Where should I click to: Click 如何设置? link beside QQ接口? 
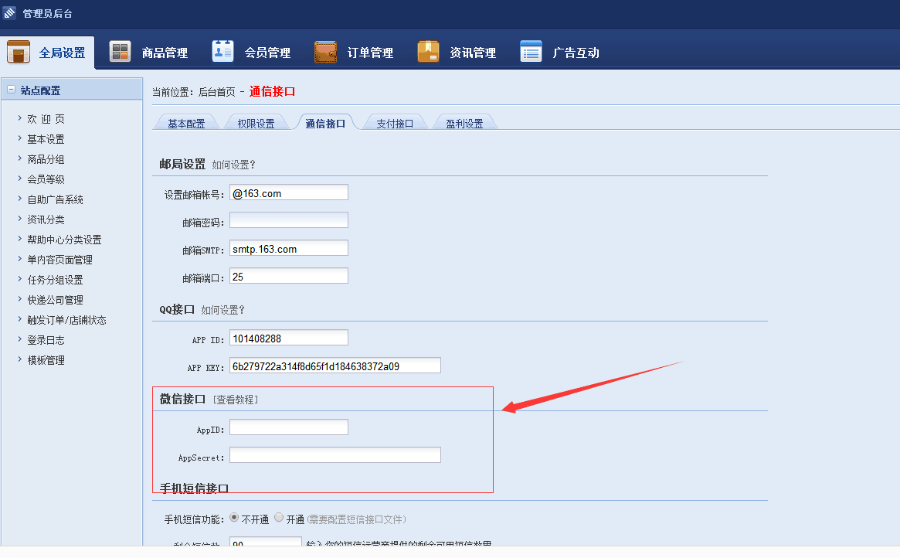[223, 310]
